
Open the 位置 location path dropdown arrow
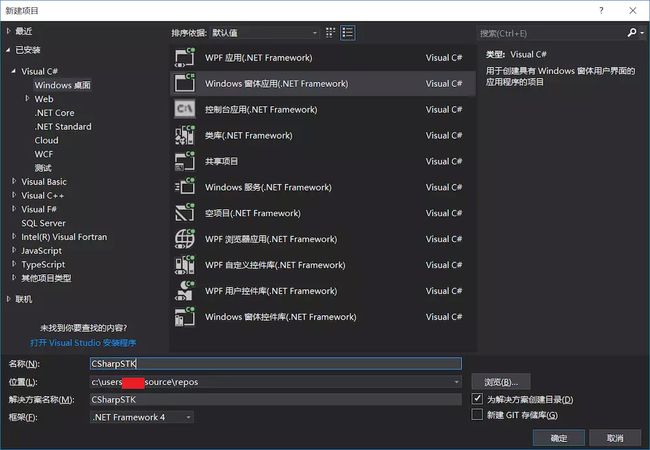(456, 382)
